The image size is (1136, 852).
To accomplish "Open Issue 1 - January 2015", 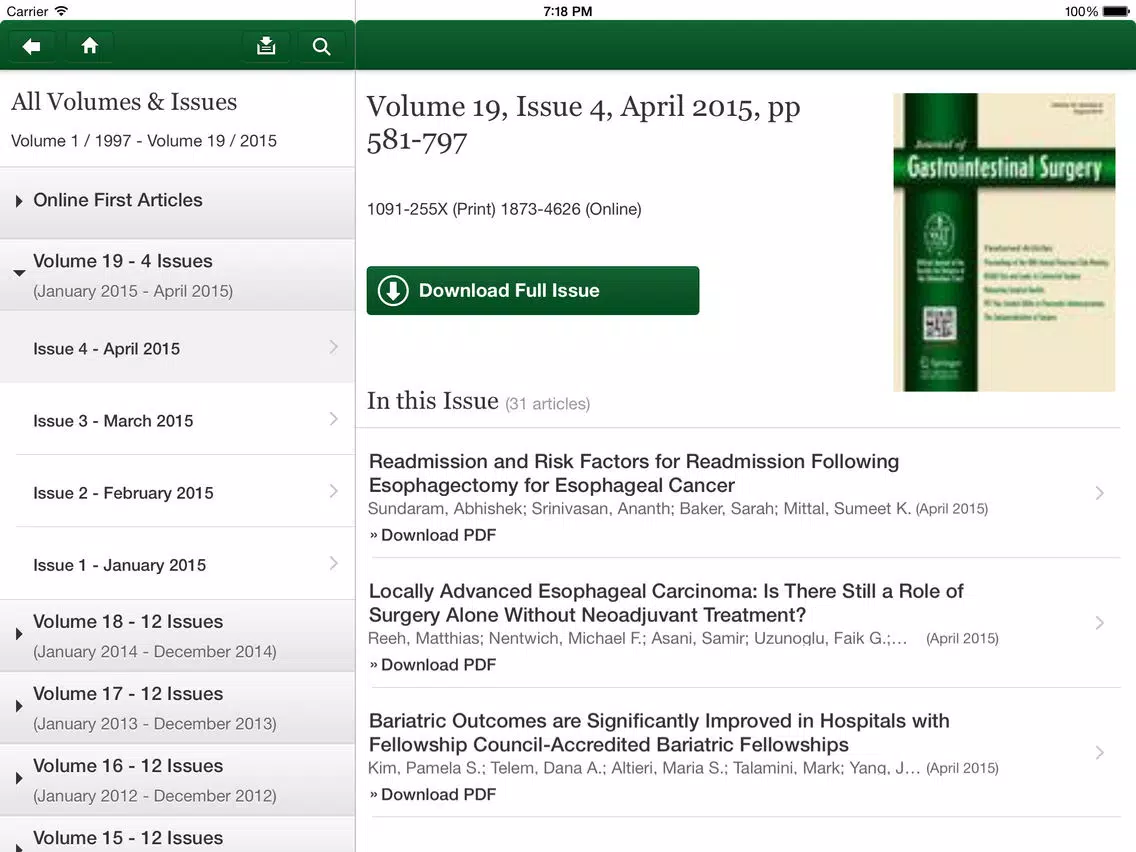I will (x=178, y=564).
